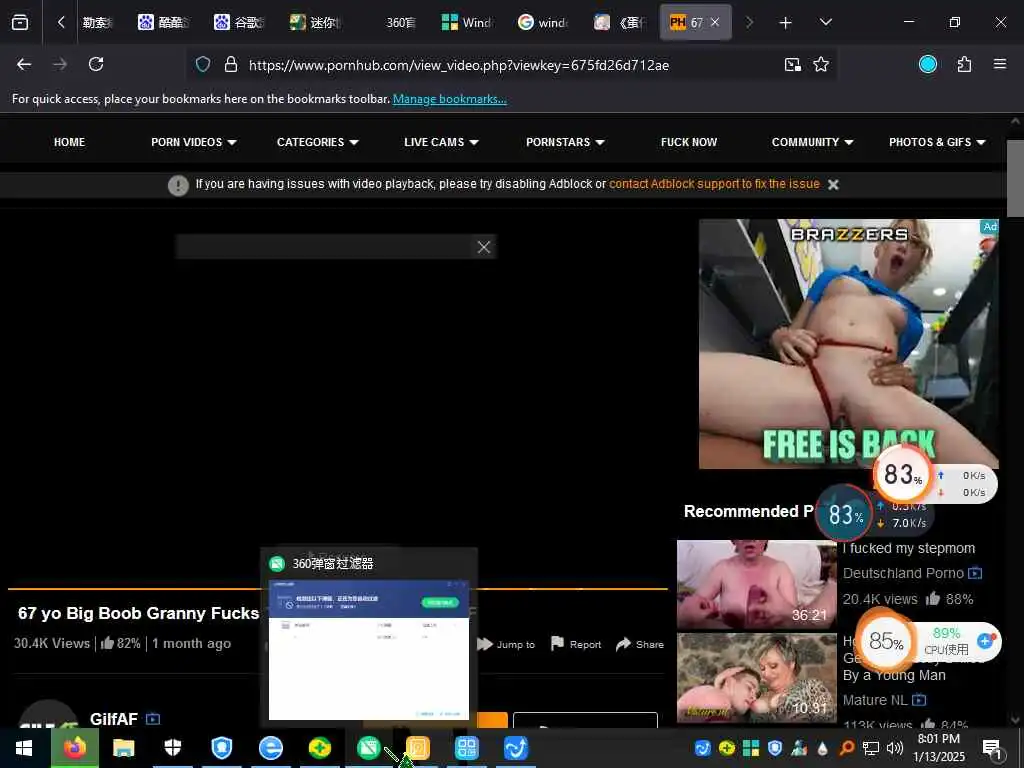Viewport: 1024px width, 768px height.
Task: Reload the page with the refresh icon
Action: click(96, 64)
